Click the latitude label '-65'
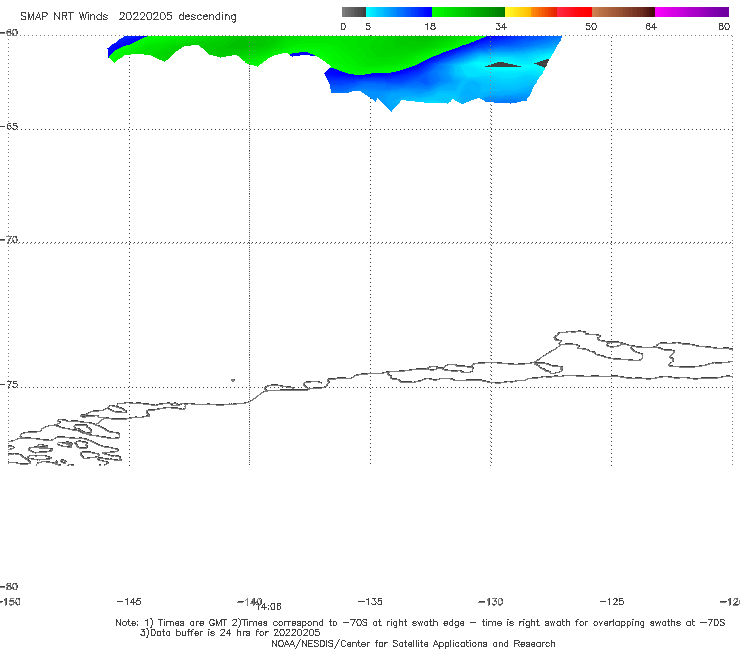Viewport: 740px width, 650px height. 9,127
